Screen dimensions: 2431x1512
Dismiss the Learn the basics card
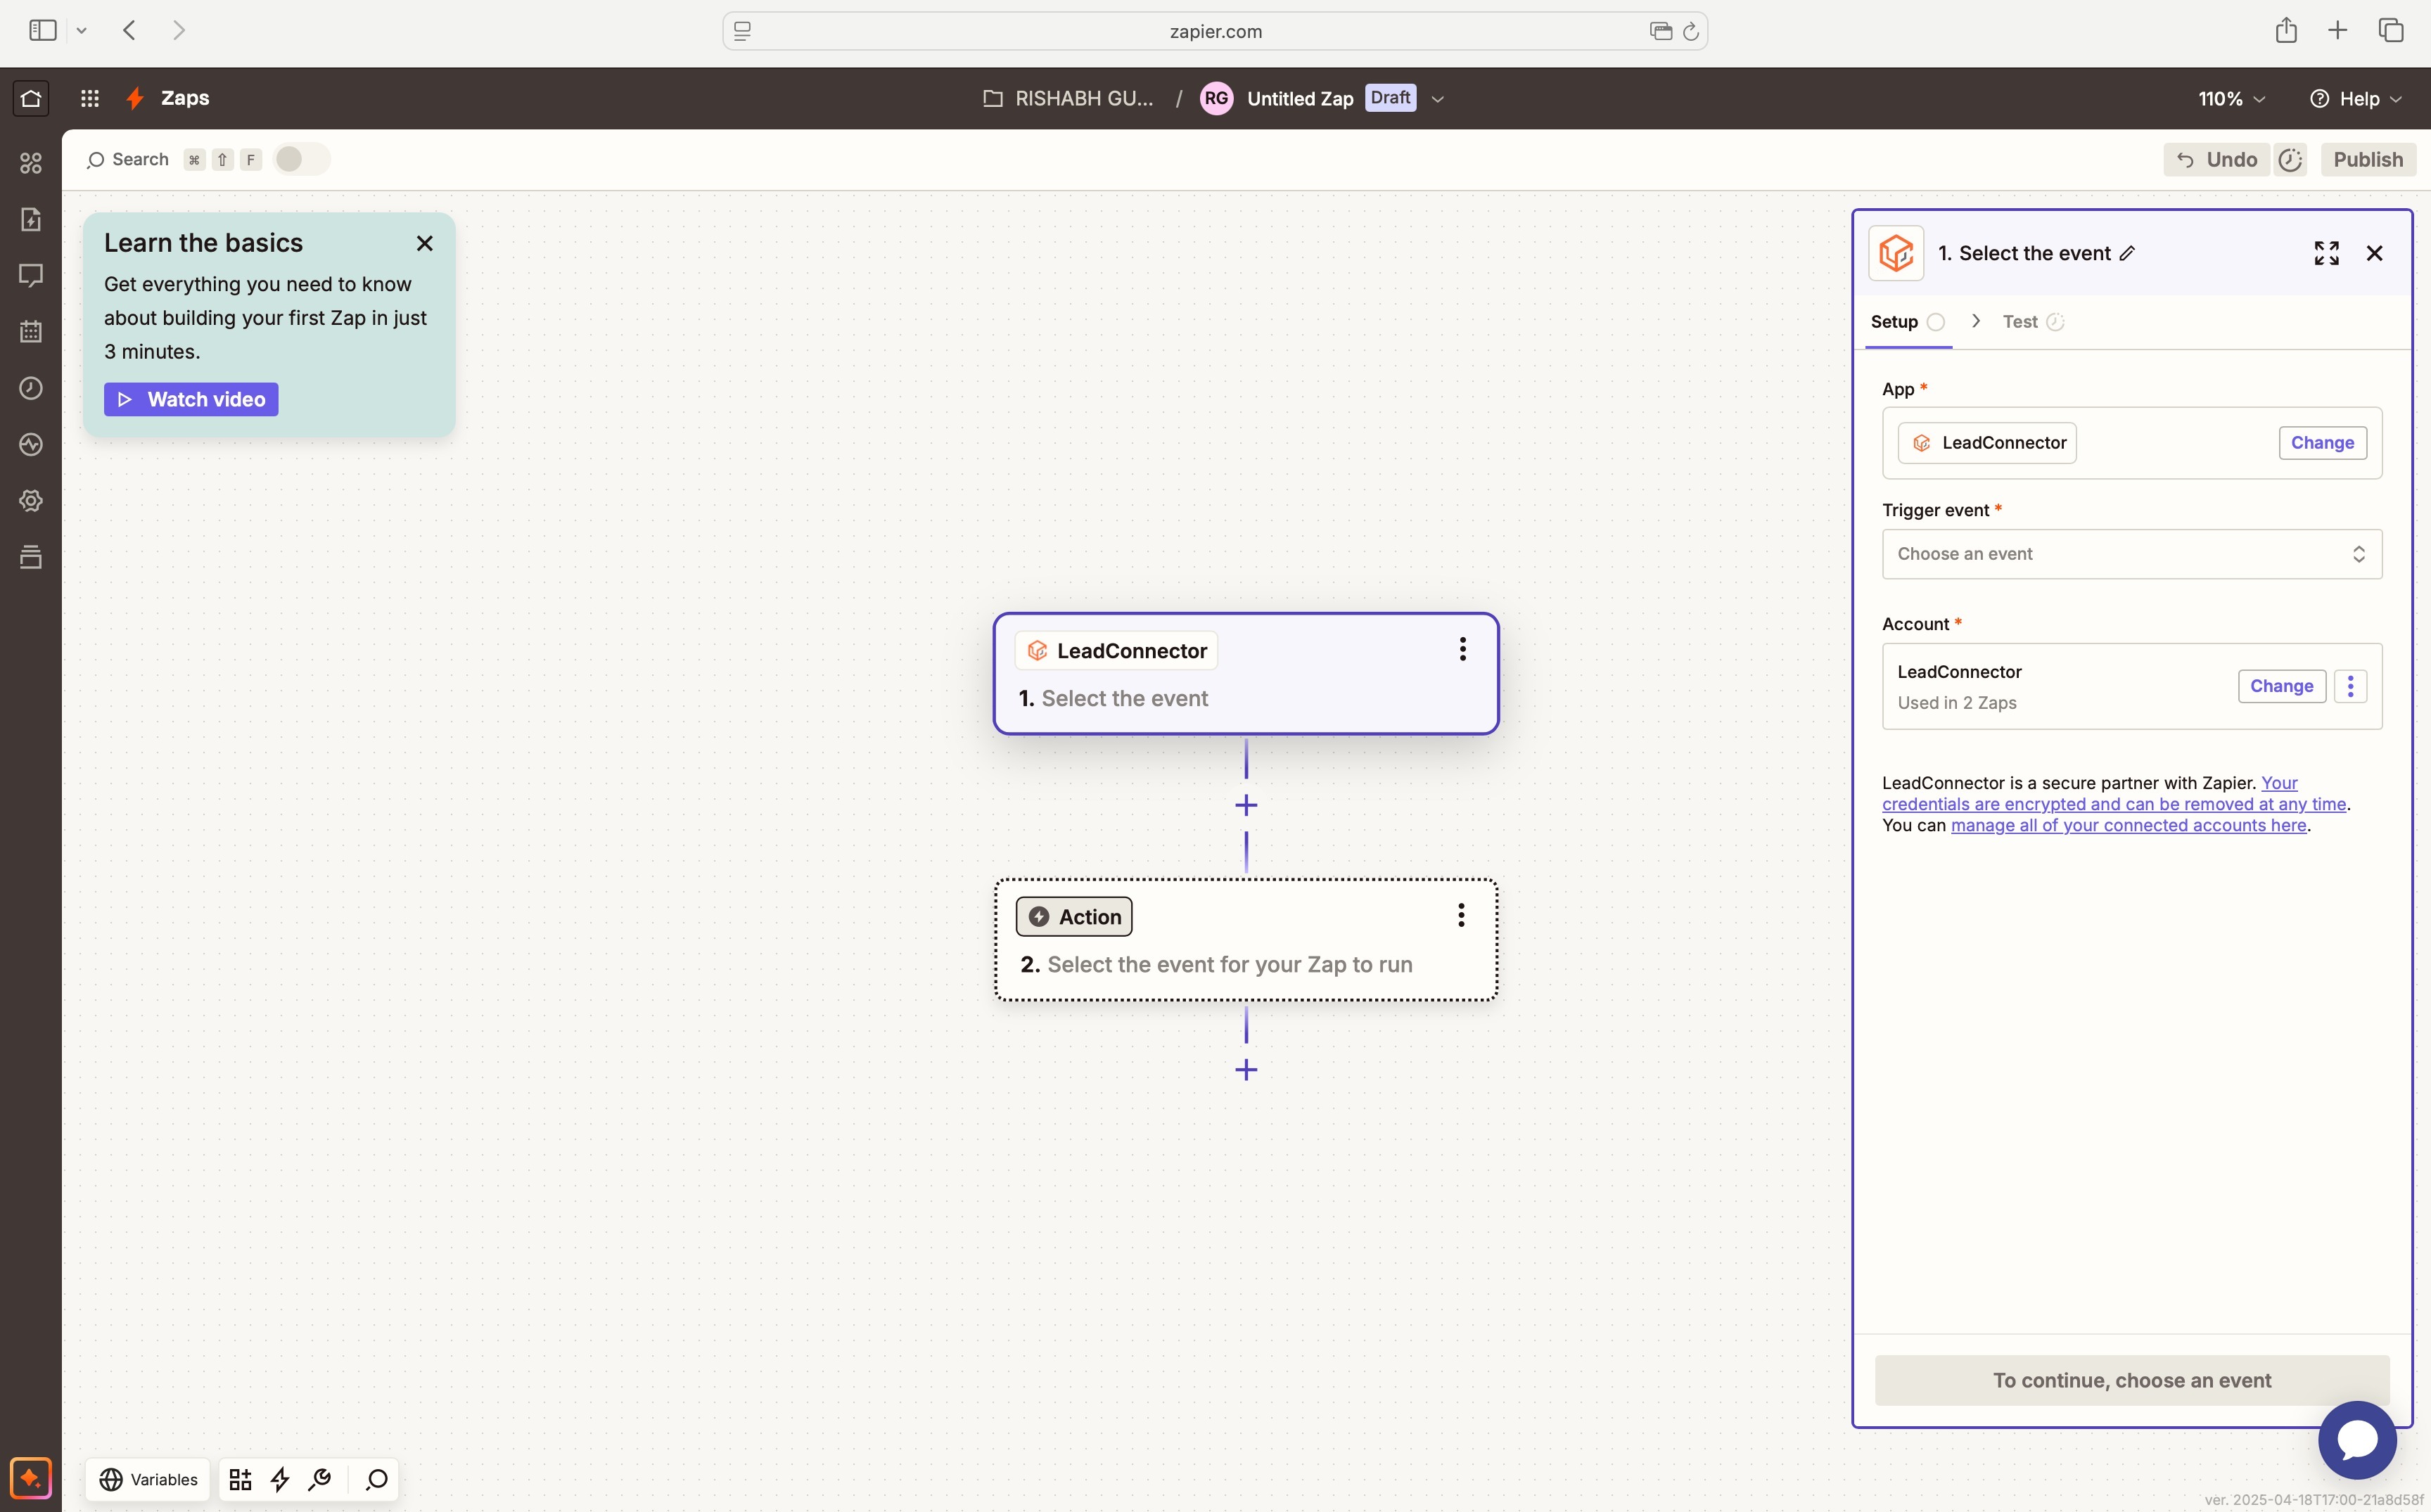pyautogui.click(x=425, y=243)
